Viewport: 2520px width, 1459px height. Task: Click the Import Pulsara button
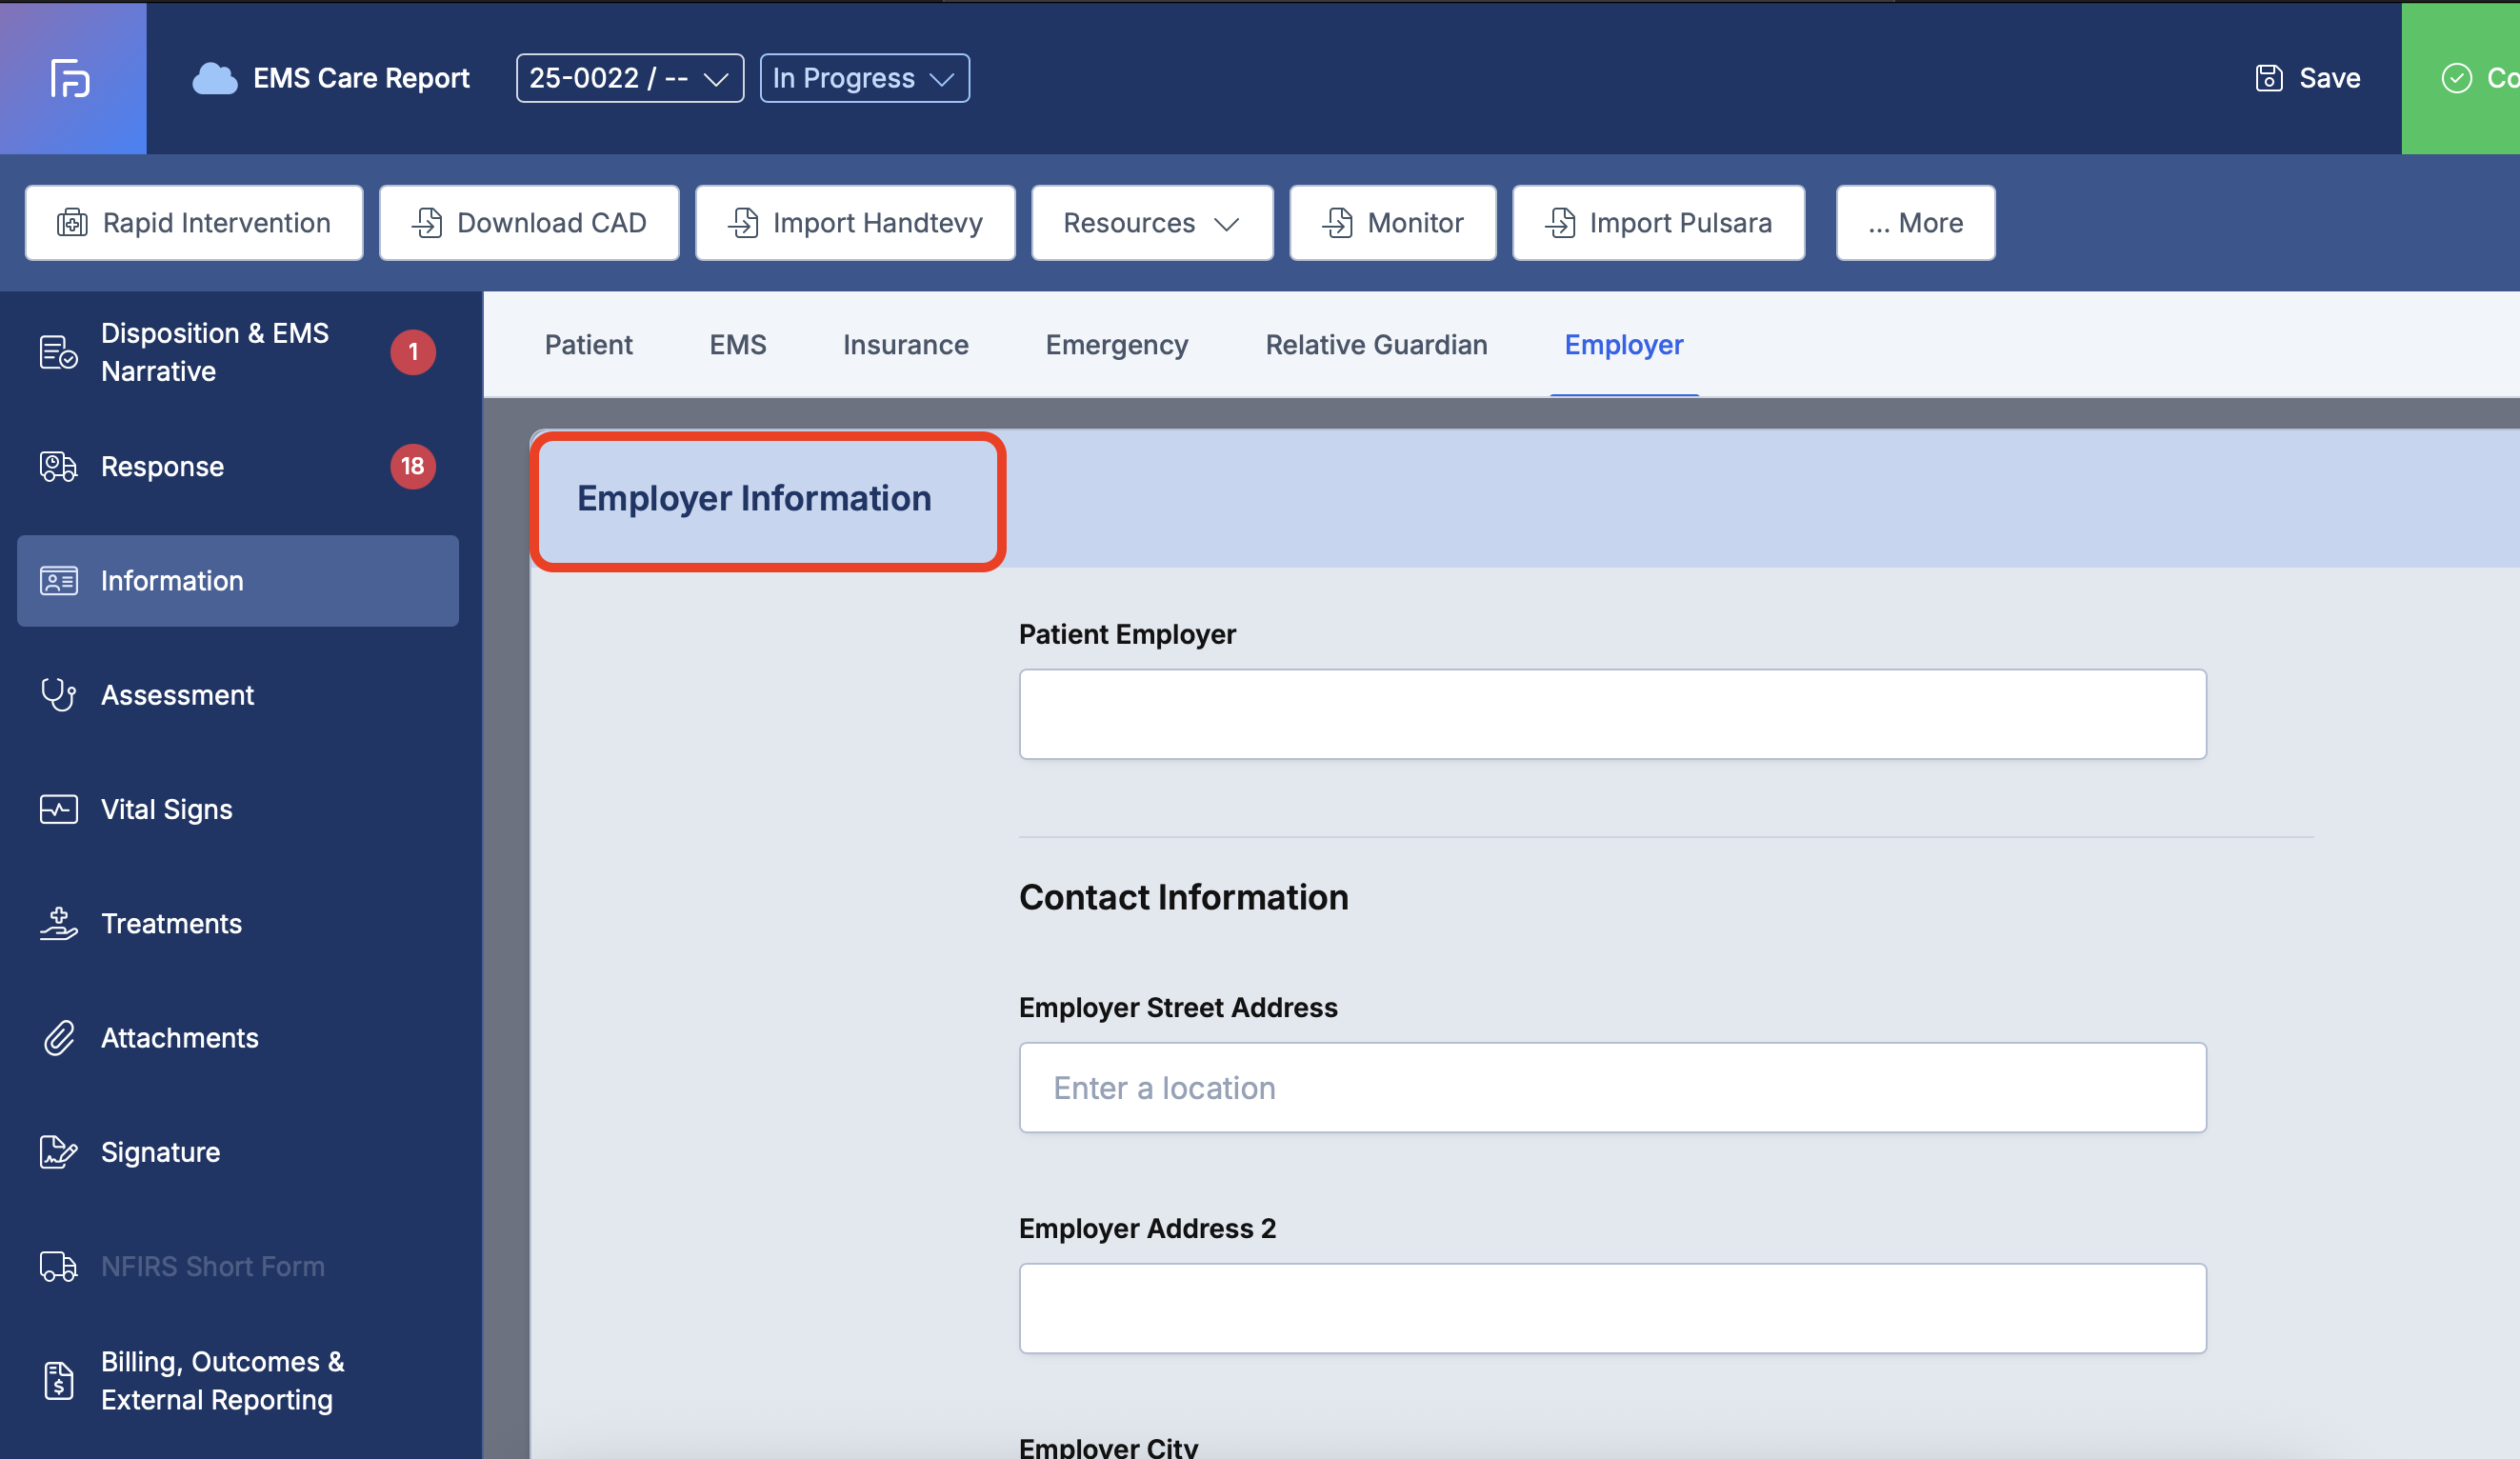click(1658, 223)
